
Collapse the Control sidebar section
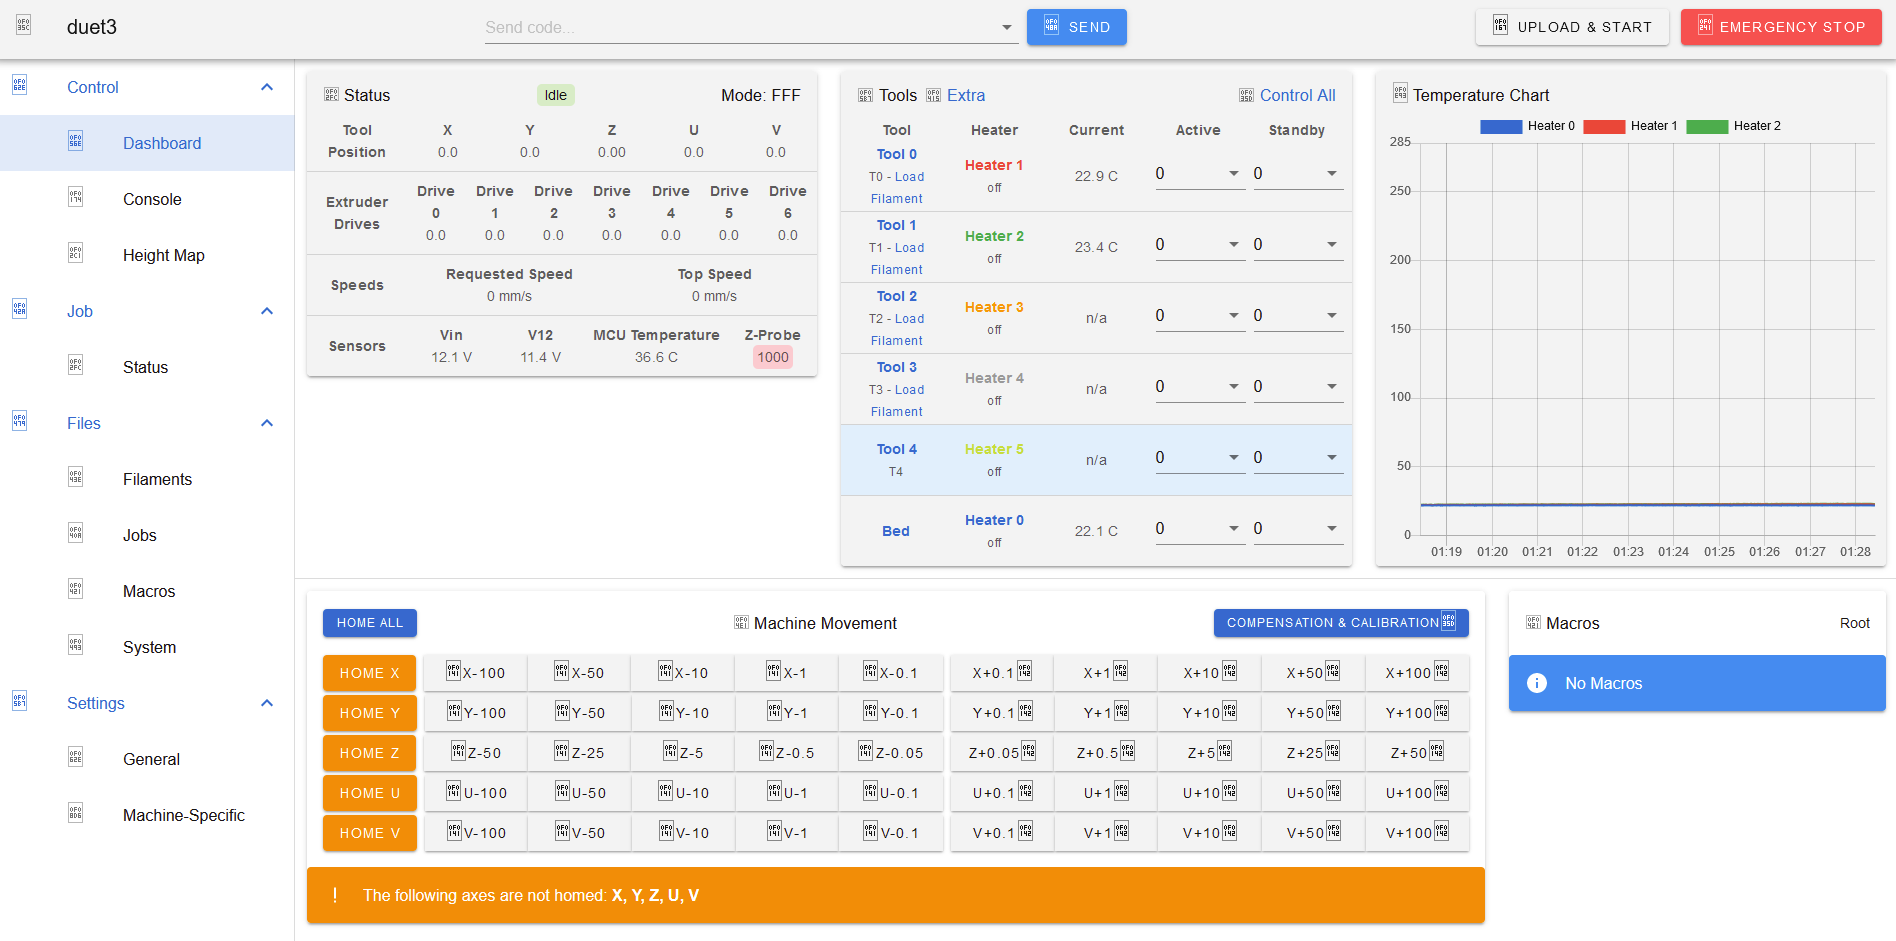[x=267, y=87]
